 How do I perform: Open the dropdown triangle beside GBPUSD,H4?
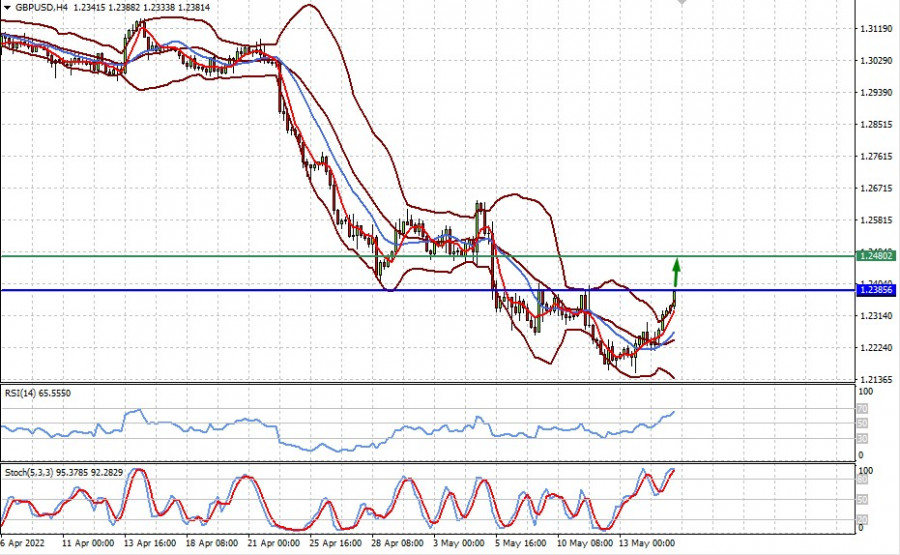pos(7,7)
